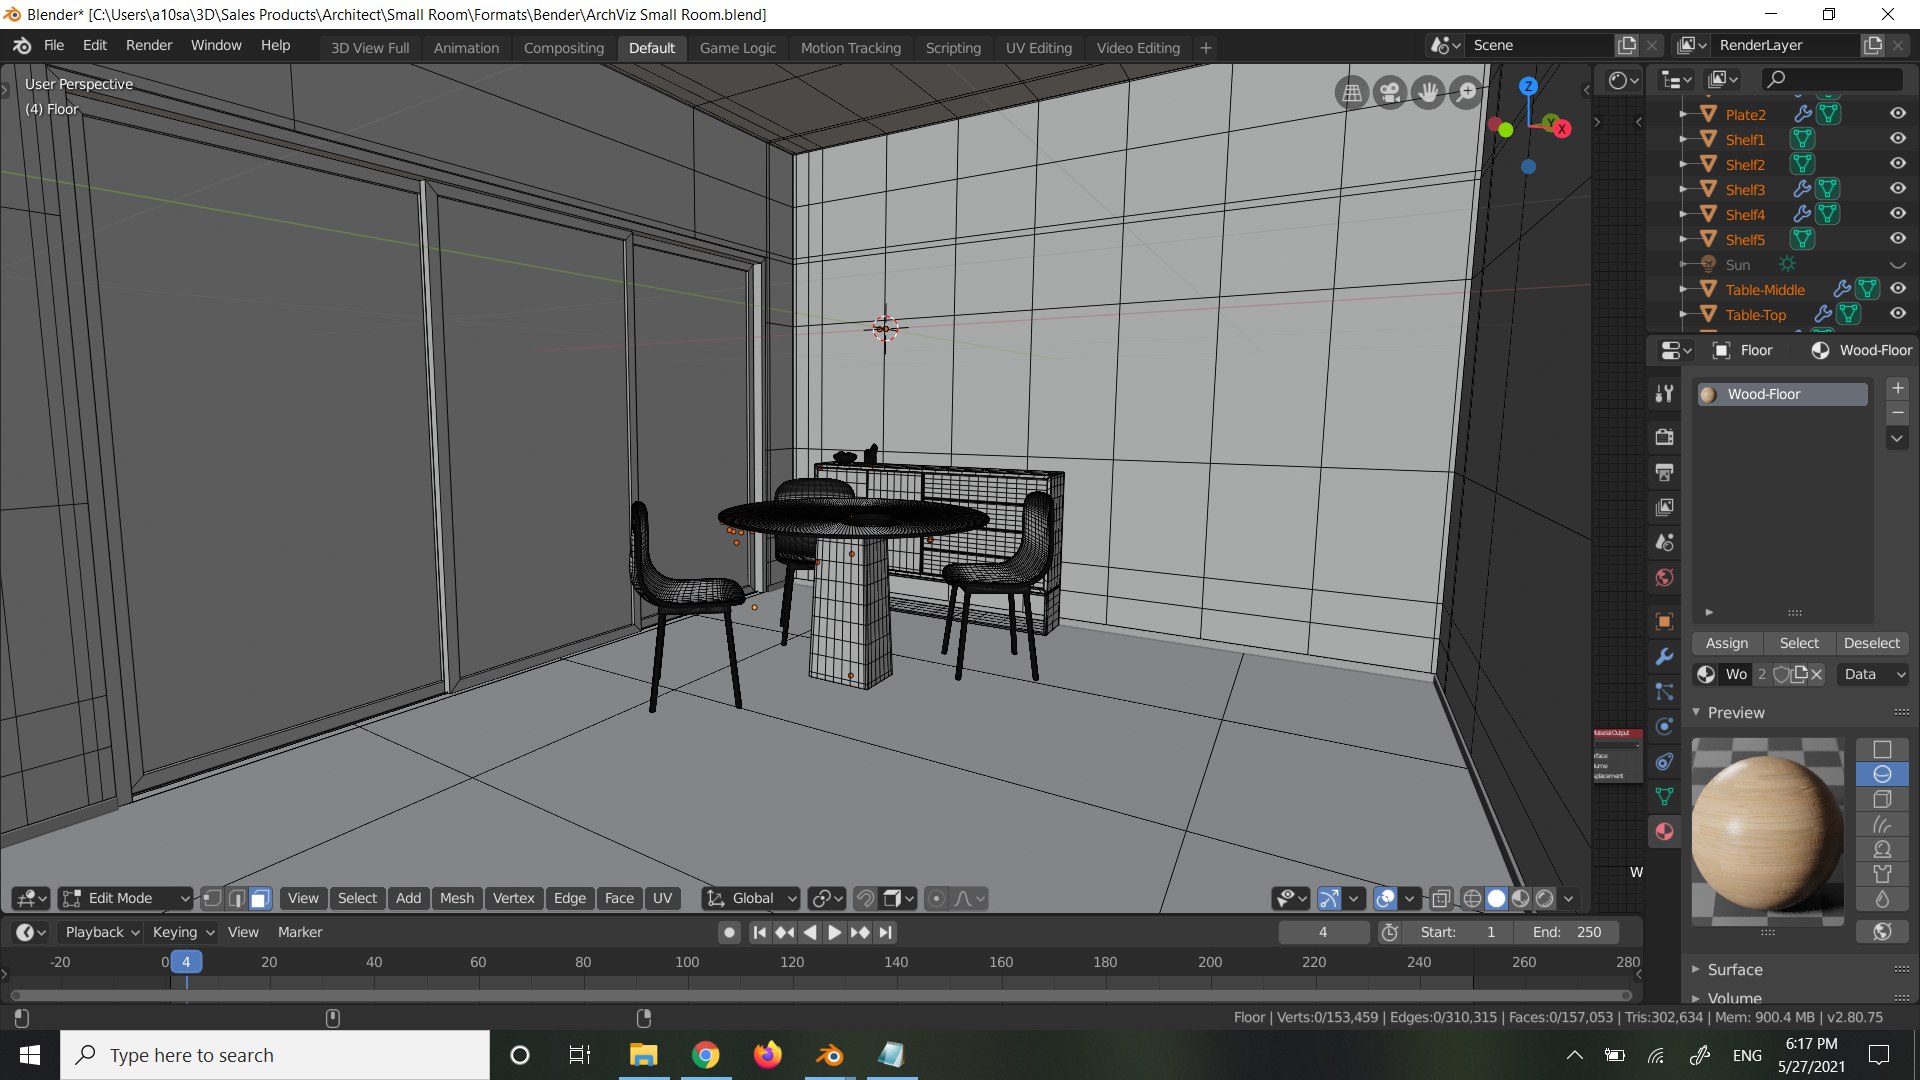1920x1080 pixels.
Task: Open the Render menu
Action: point(149,45)
